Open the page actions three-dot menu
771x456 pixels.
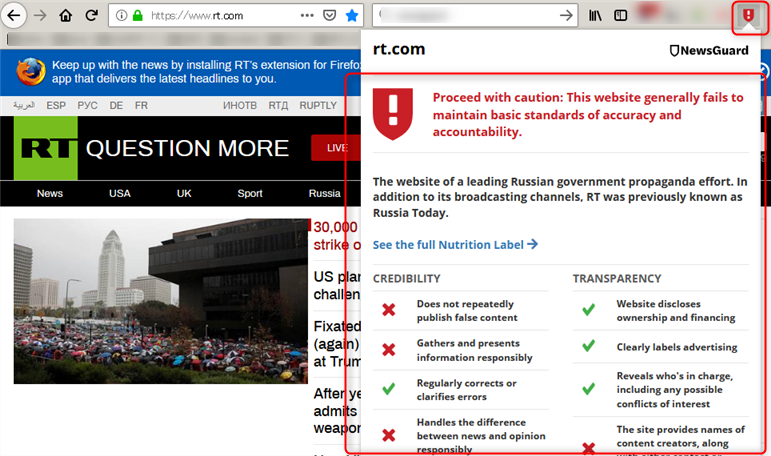(306, 15)
